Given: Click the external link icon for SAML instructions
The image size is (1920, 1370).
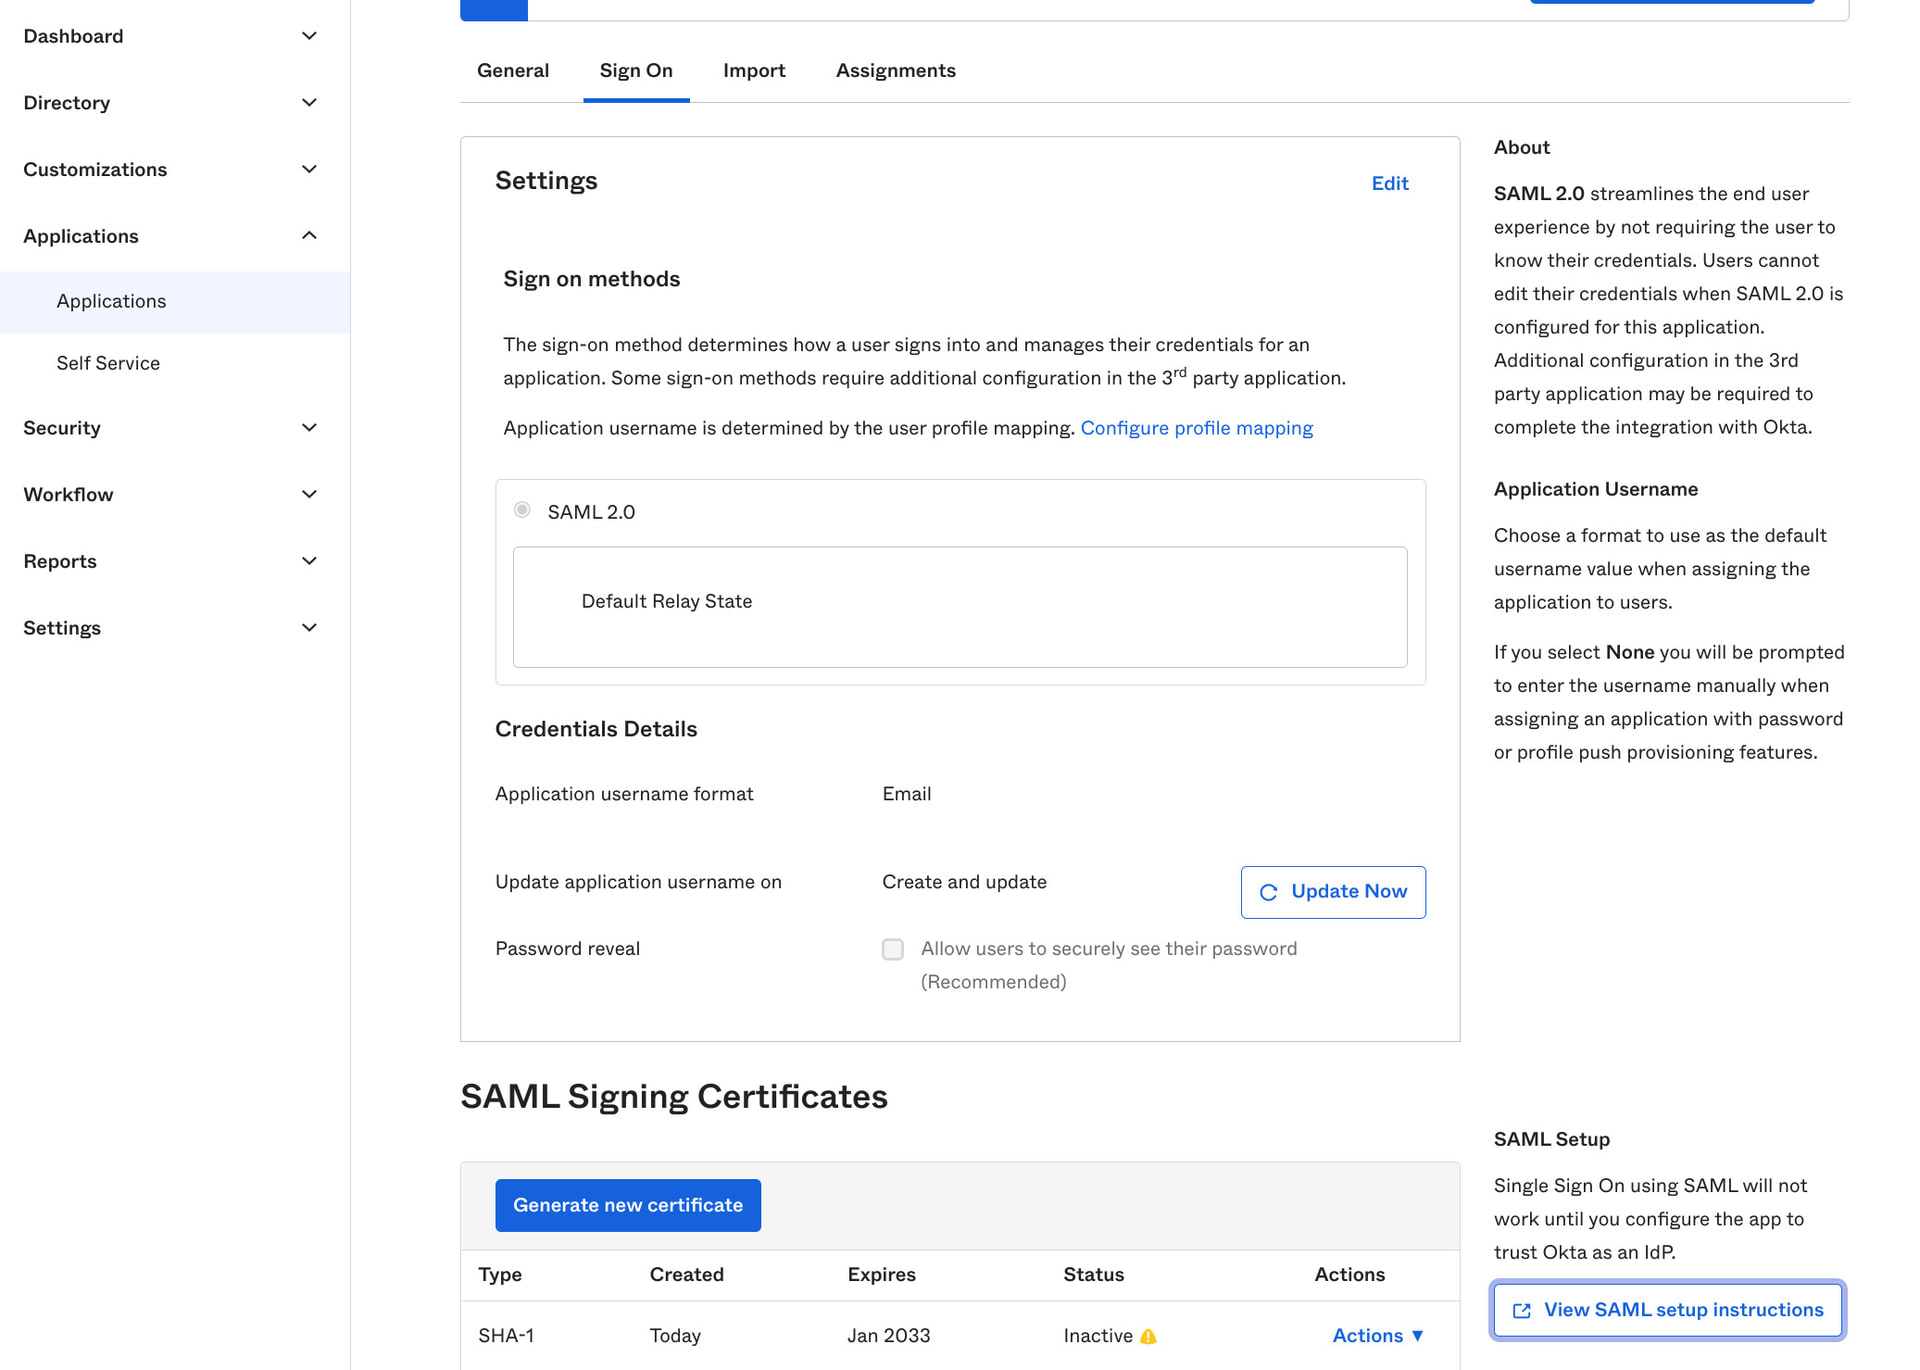Looking at the screenshot, I should 1521,1310.
